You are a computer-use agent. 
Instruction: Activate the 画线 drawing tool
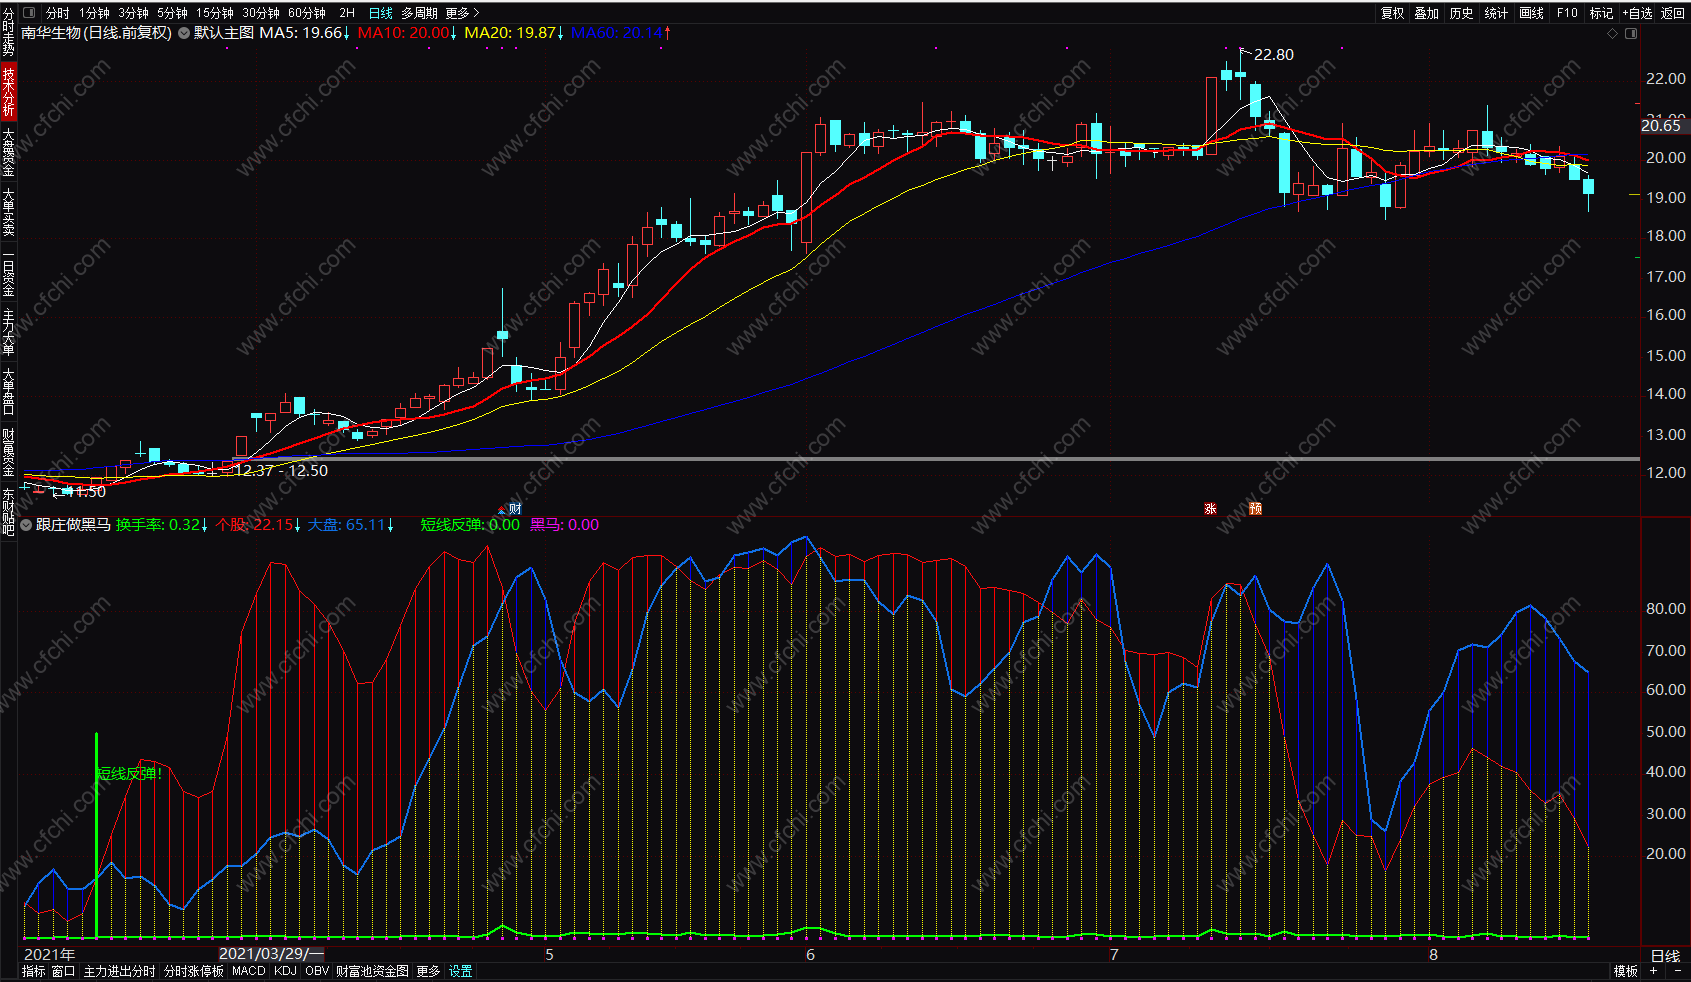(1531, 13)
